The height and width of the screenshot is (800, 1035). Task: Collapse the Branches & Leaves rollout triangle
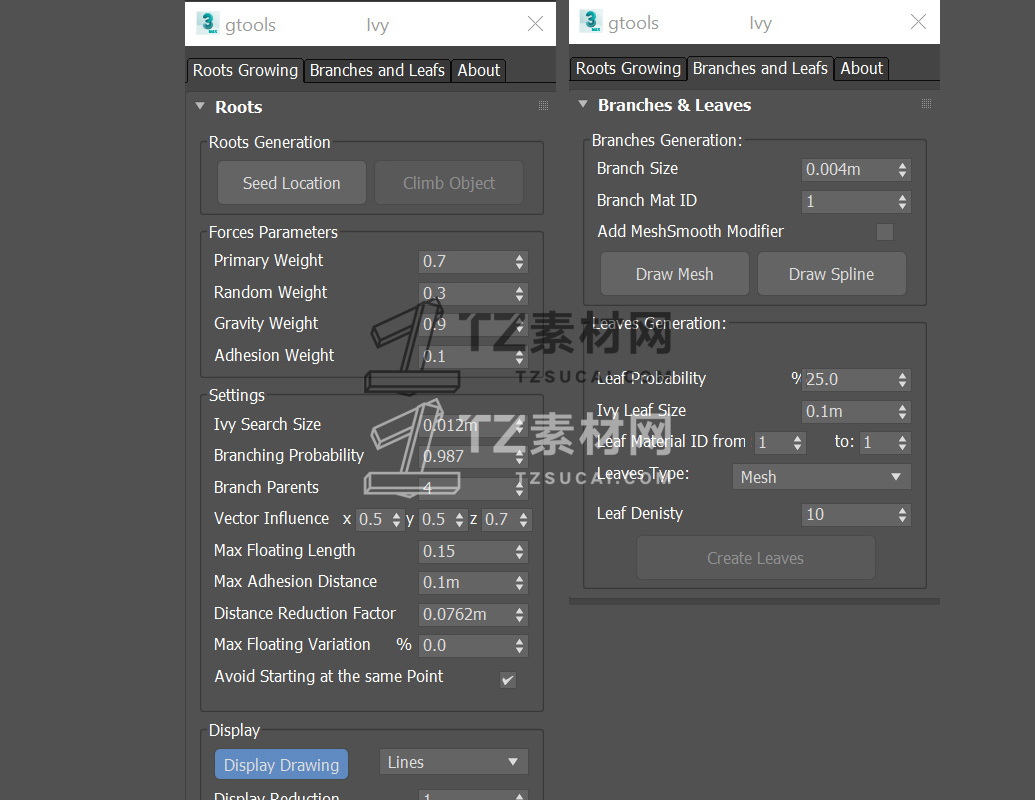tap(583, 104)
